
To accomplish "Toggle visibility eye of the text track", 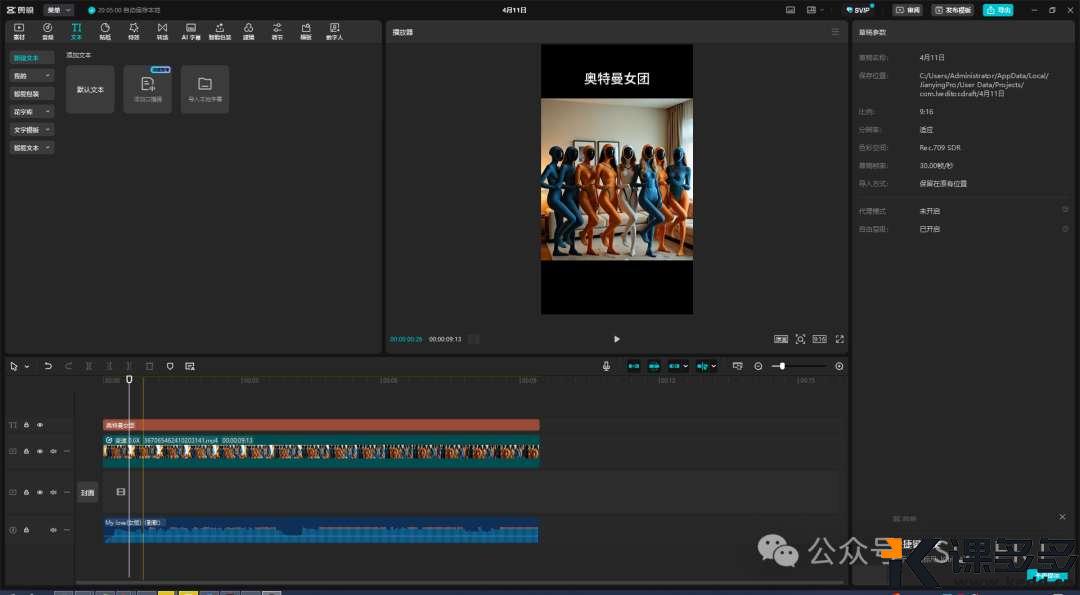I will 40,425.
